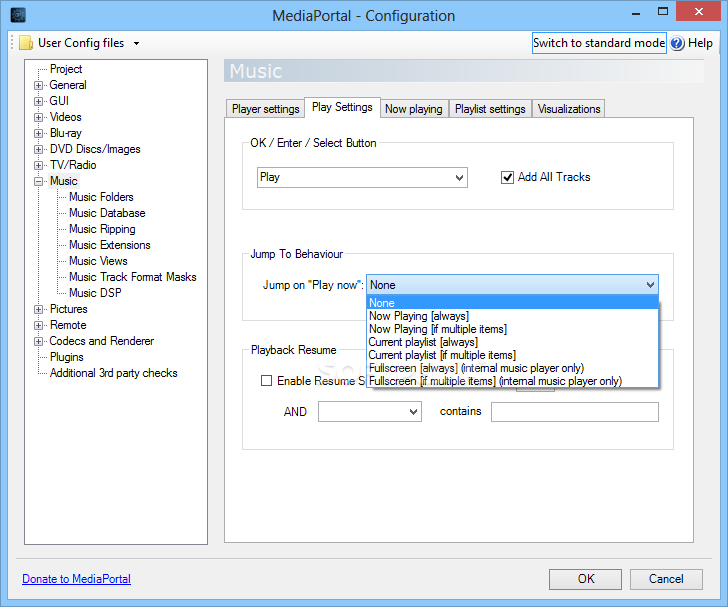Select Music Folders in the tree
Image resolution: width=728 pixels, height=607 pixels.
pos(101,197)
